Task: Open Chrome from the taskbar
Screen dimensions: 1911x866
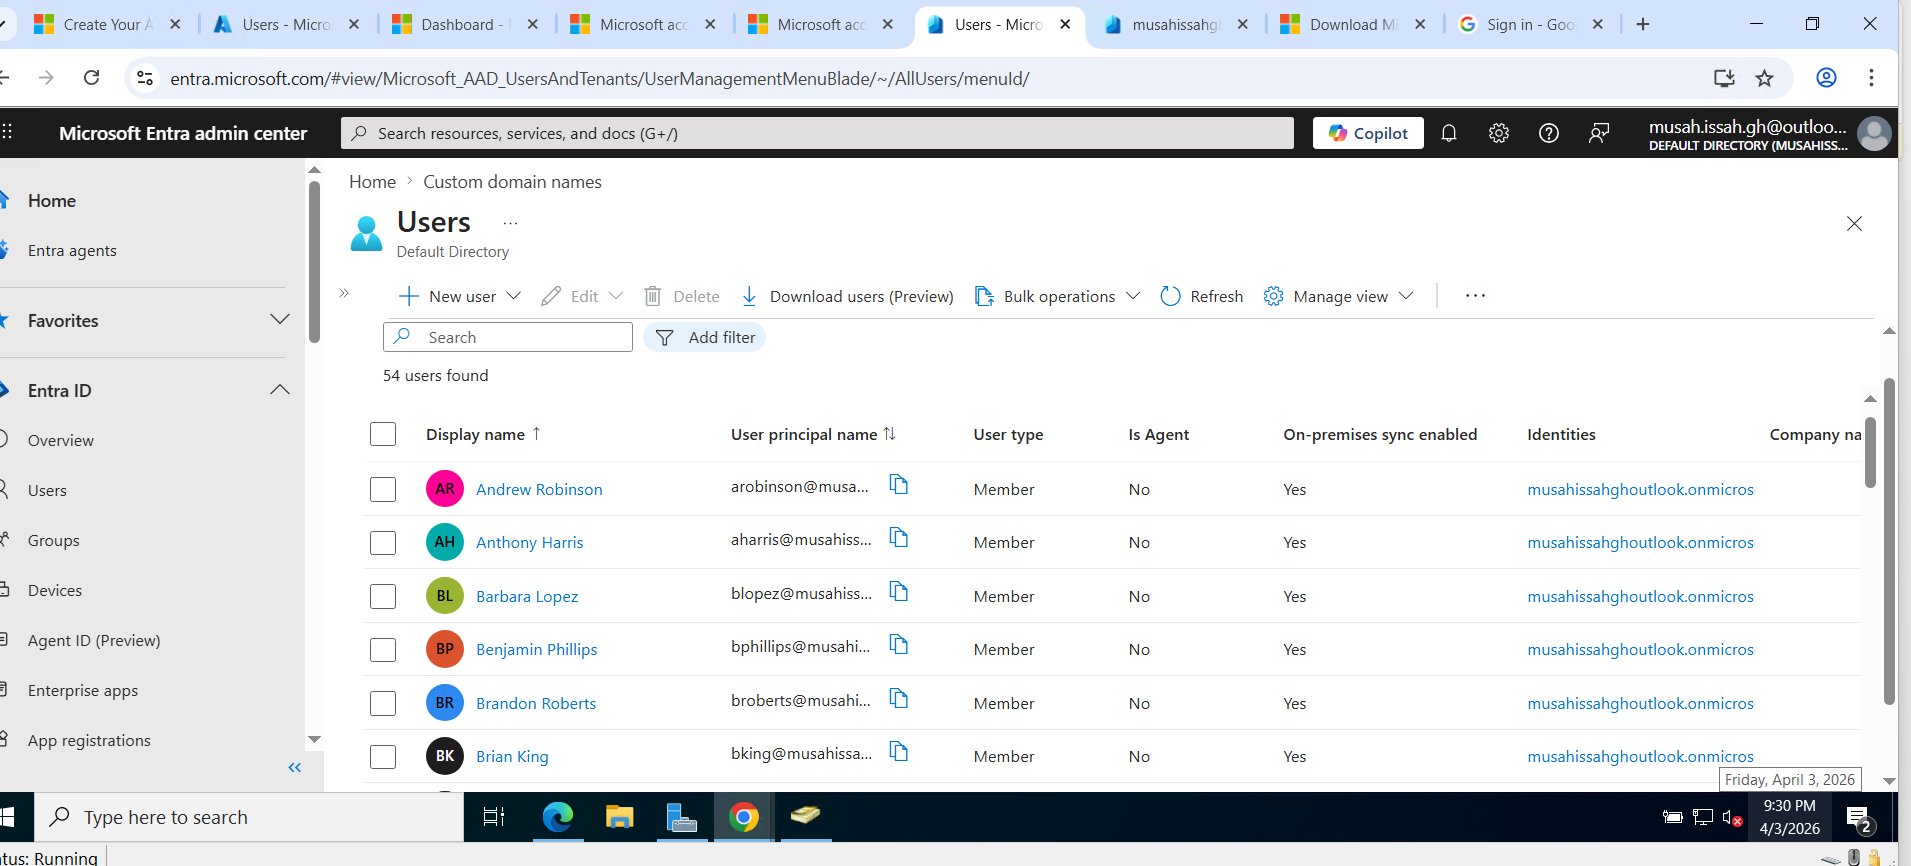Action: pyautogui.click(x=743, y=817)
